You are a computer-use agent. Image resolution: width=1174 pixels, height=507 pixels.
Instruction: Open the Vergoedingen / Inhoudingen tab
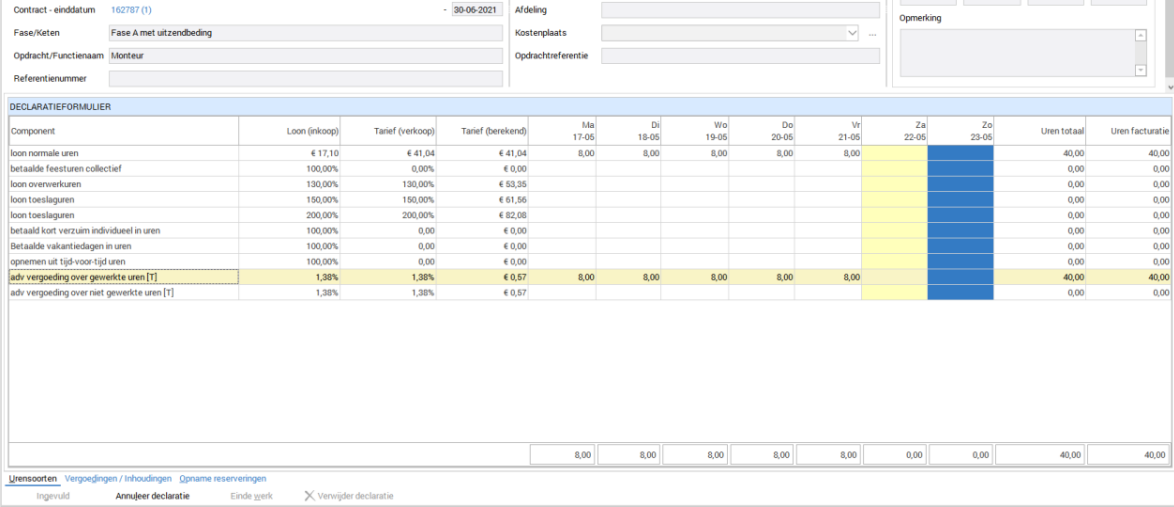pyautogui.click(x=118, y=478)
